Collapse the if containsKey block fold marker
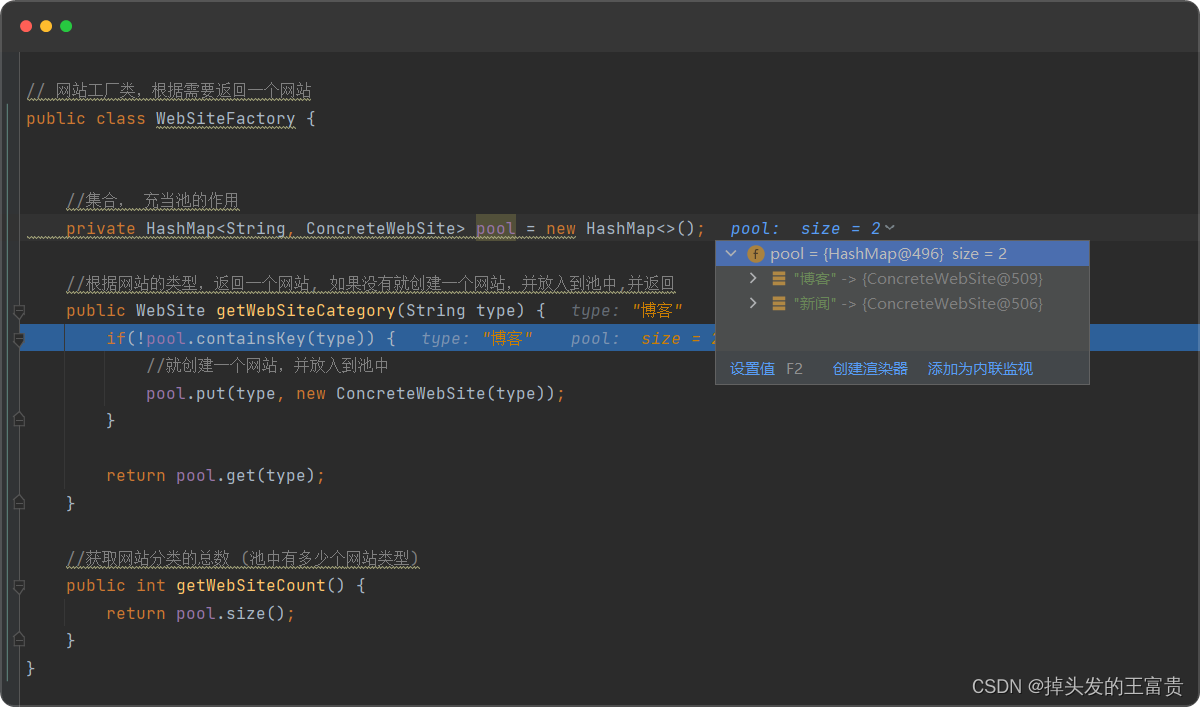Screen dimensions: 1200x707 [x=18, y=340]
